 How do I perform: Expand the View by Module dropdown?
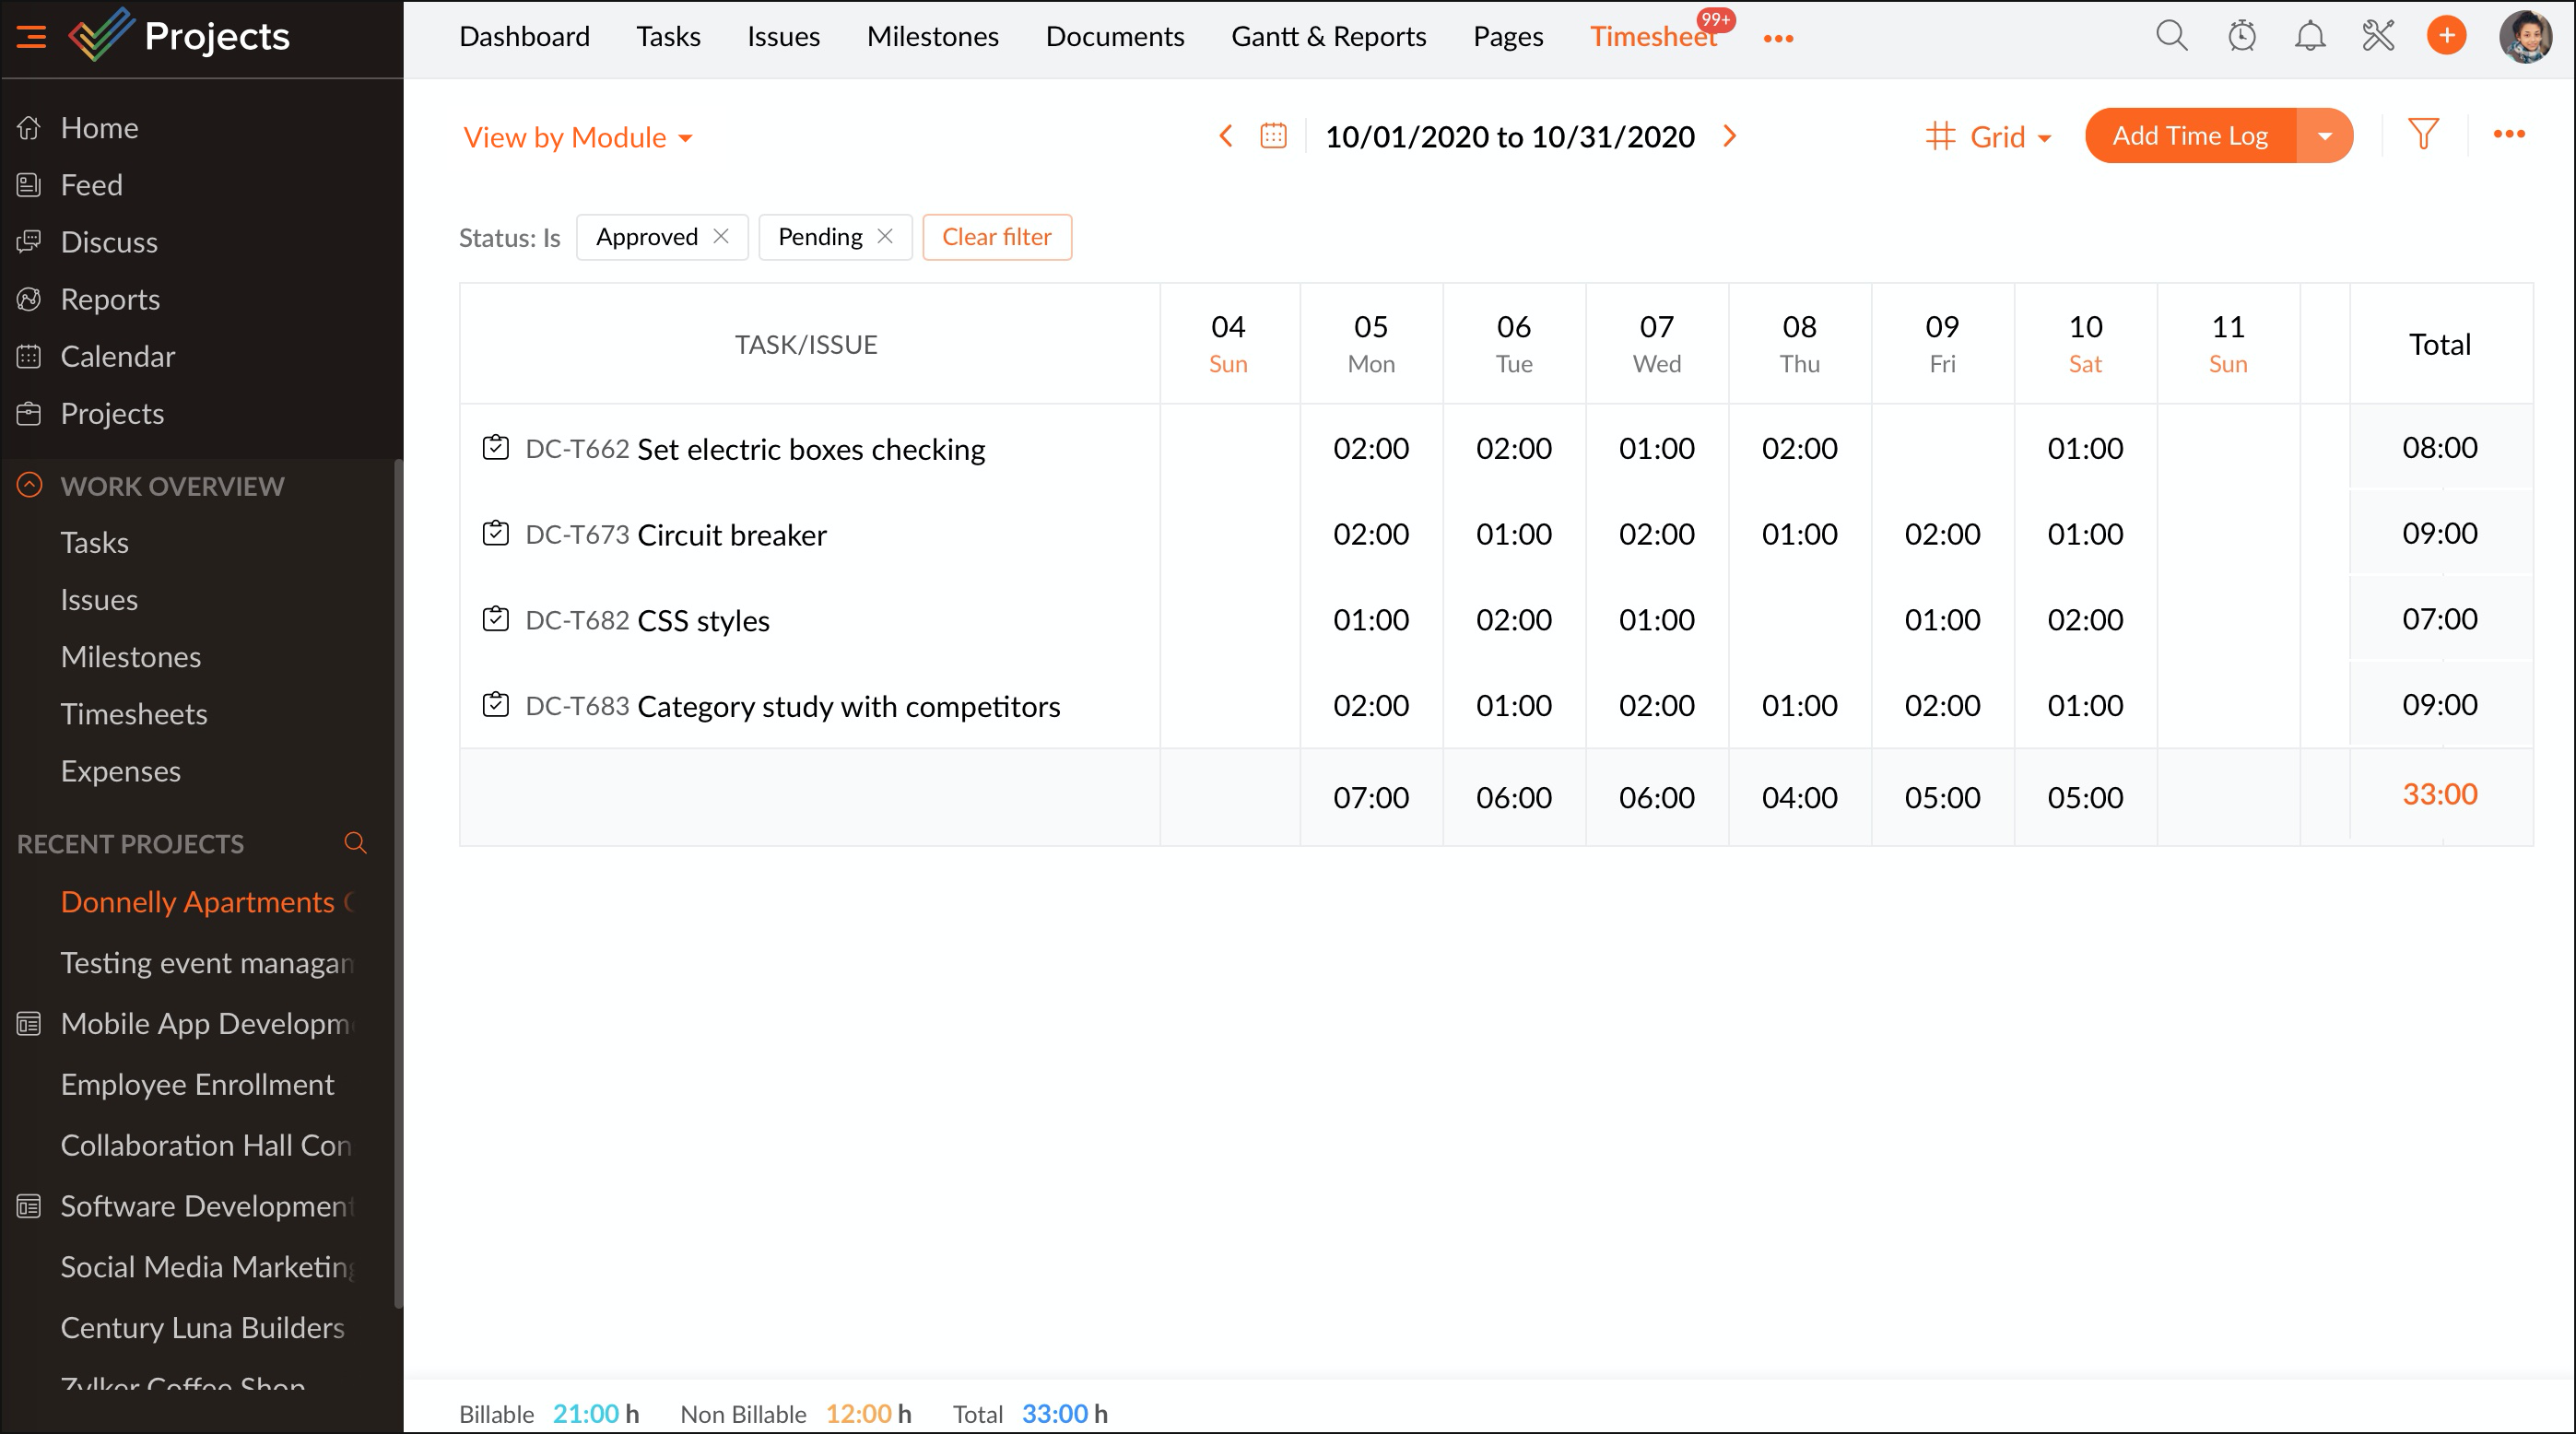[x=578, y=137]
